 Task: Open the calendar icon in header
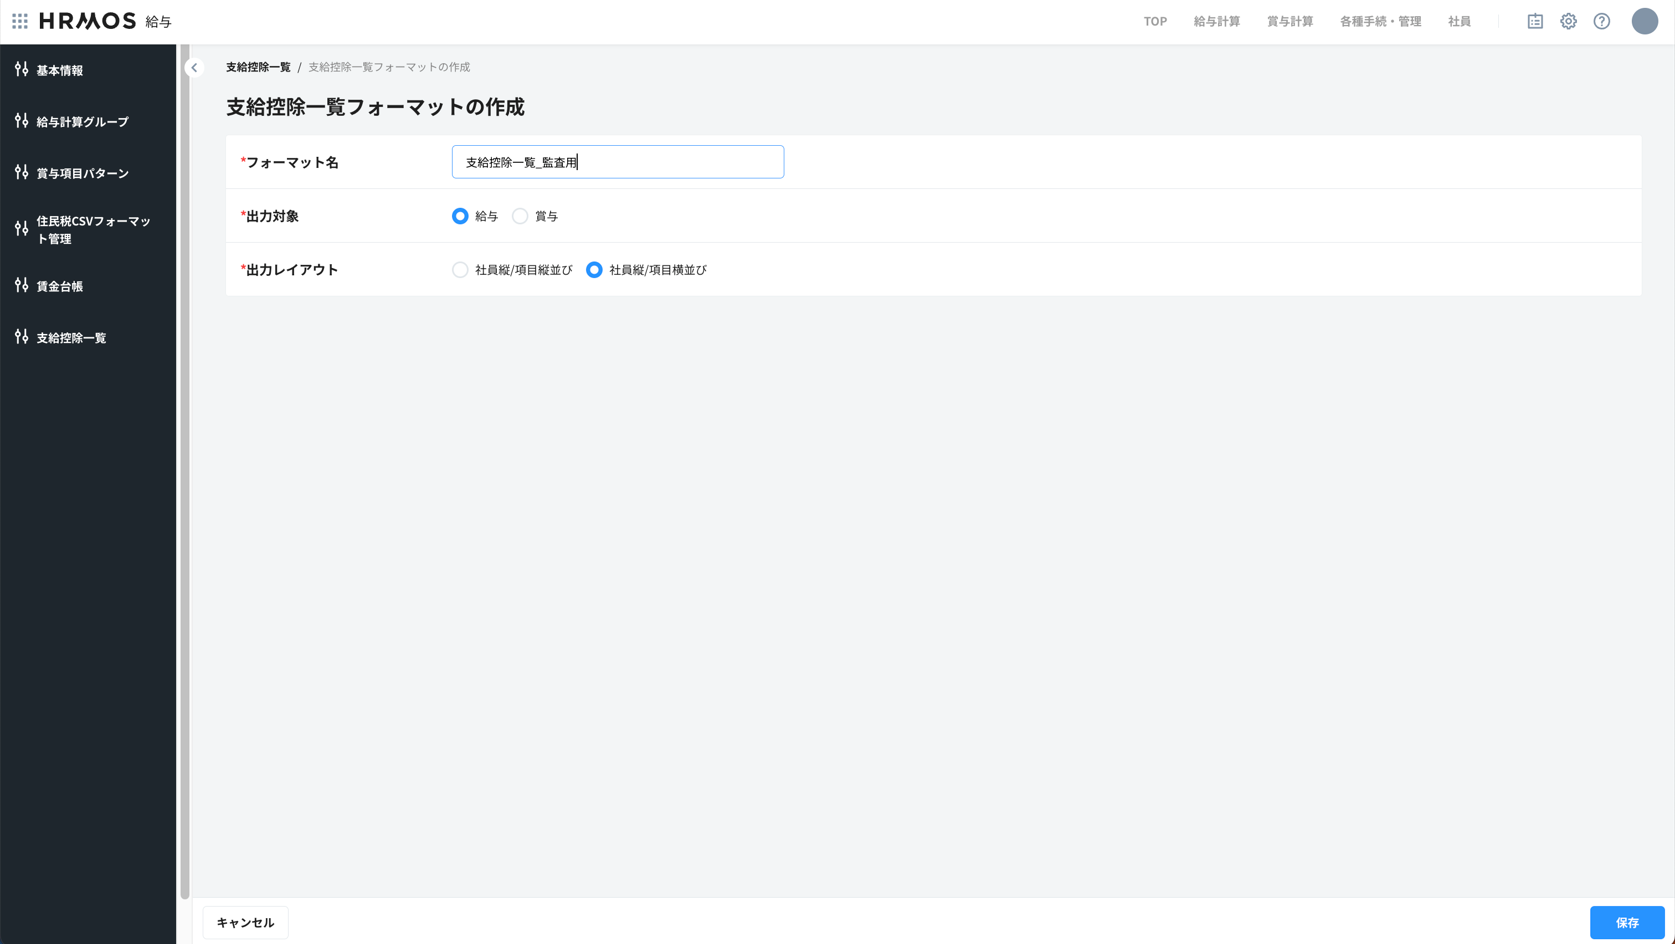pos(1535,21)
